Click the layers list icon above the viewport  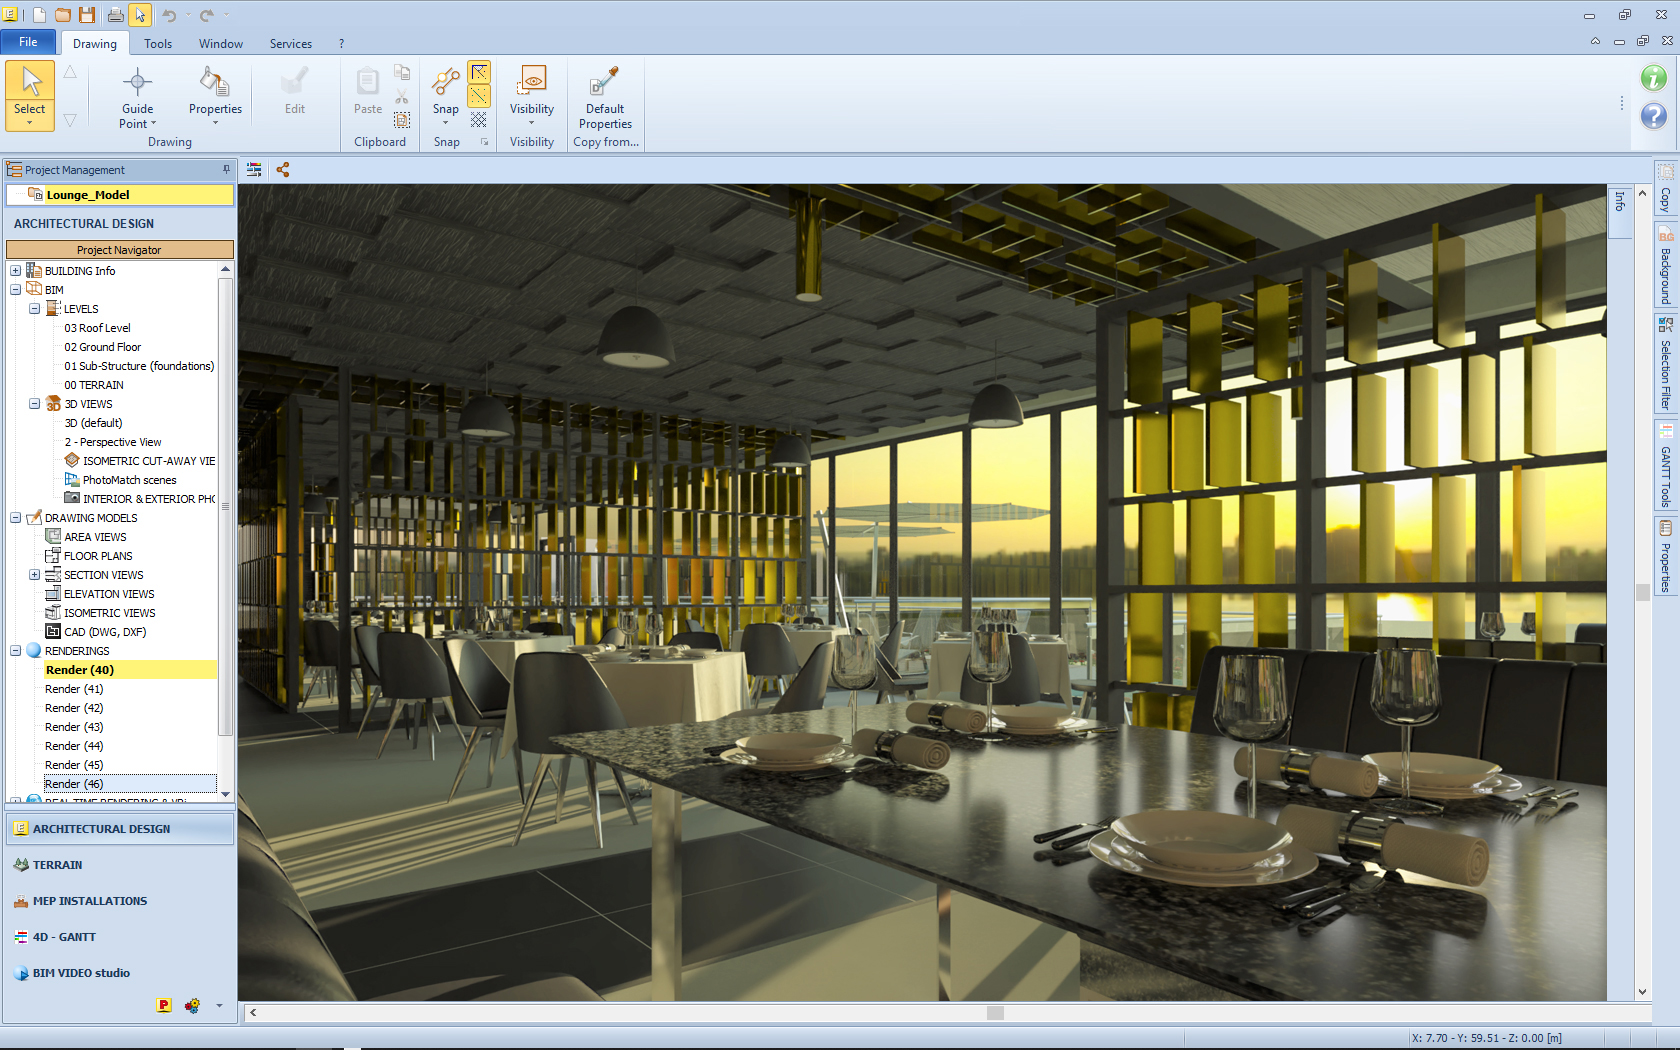(x=254, y=170)
